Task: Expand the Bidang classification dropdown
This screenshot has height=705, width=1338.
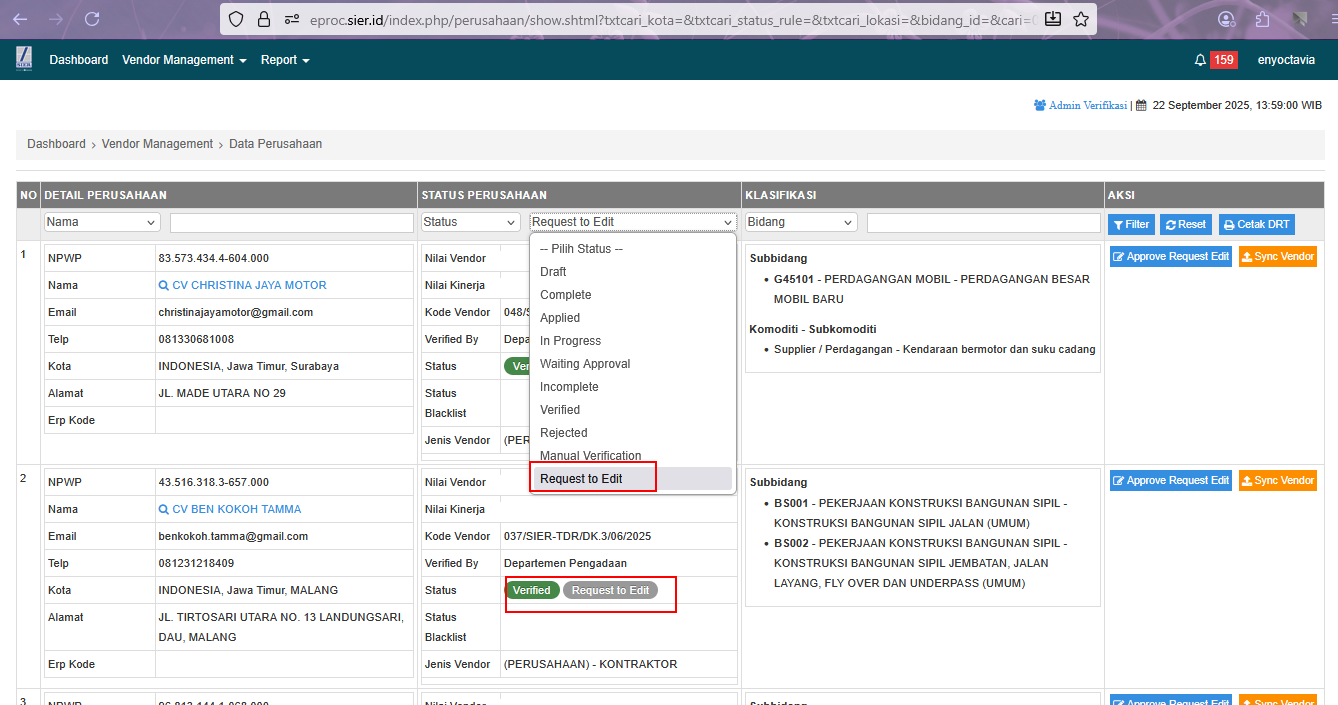Action: (801, 222)
